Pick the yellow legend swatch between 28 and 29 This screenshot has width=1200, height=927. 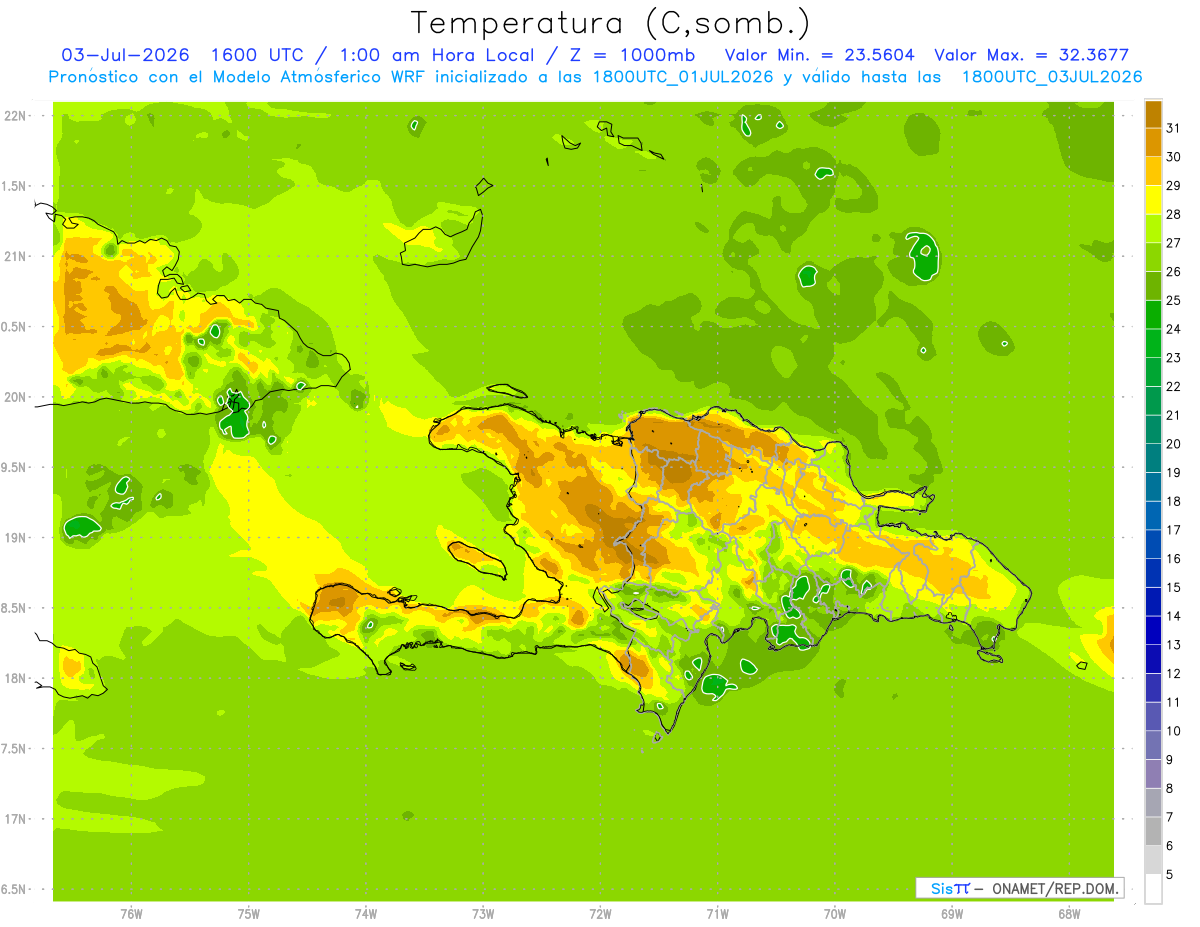point(1153,200)
